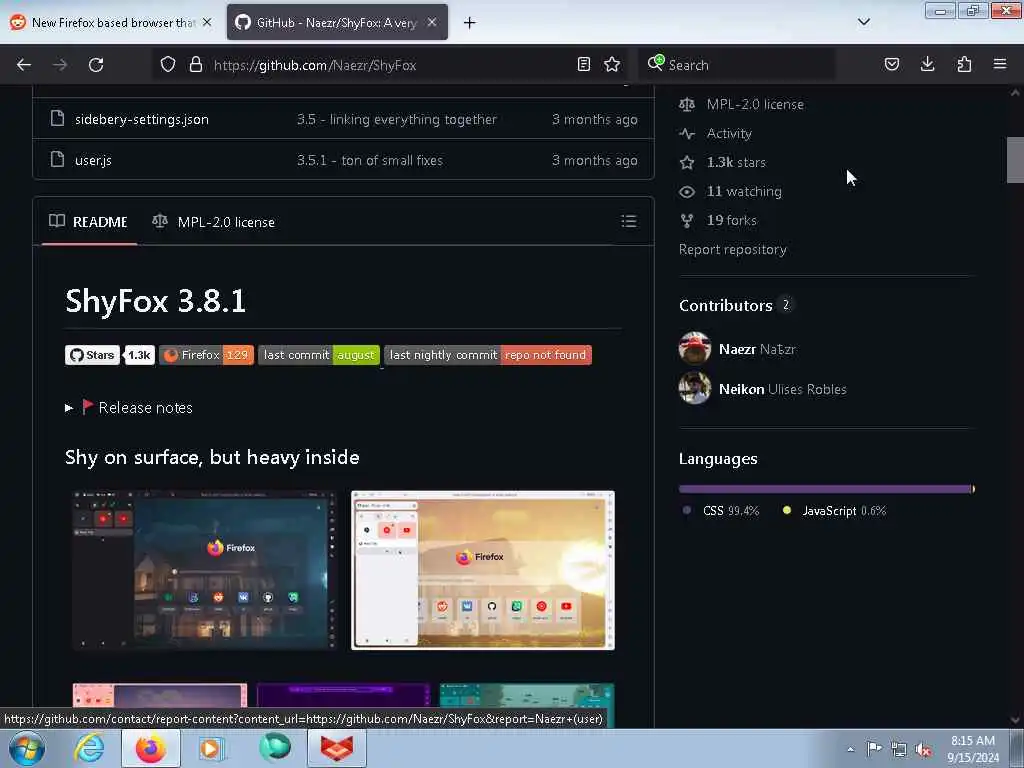Open the Firefox downloads panel
This screenshot has width=1024, height=768.
click(927, 64)
